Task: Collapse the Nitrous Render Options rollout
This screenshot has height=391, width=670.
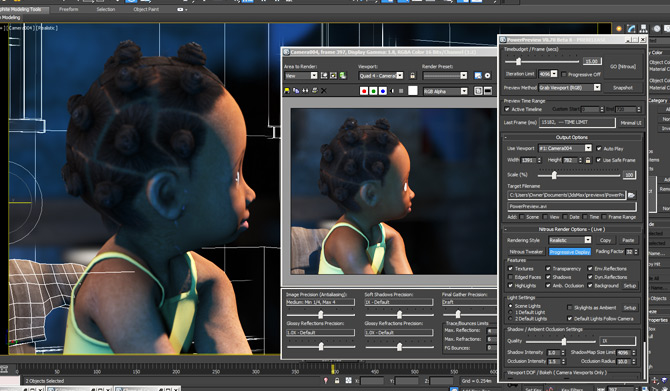Action: coord(572,229)
